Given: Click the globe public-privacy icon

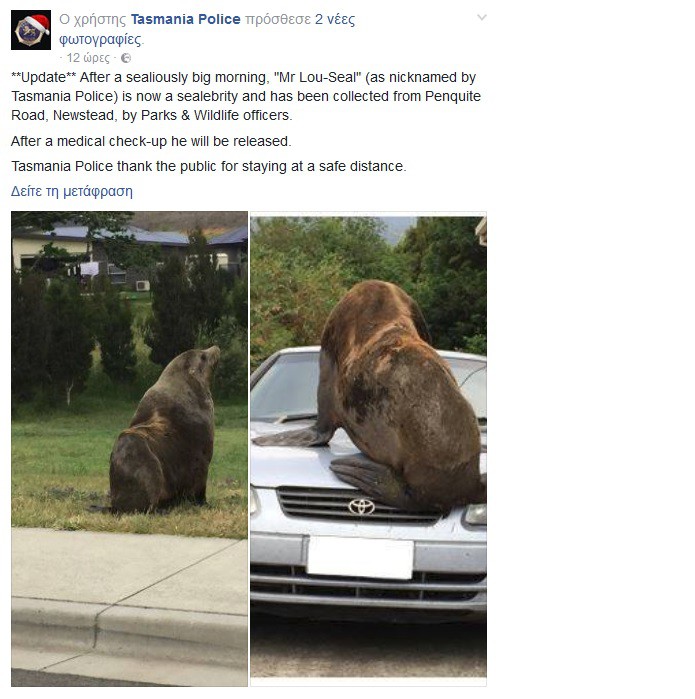Looking at the screenshot, I should click(x=126, y=58).
